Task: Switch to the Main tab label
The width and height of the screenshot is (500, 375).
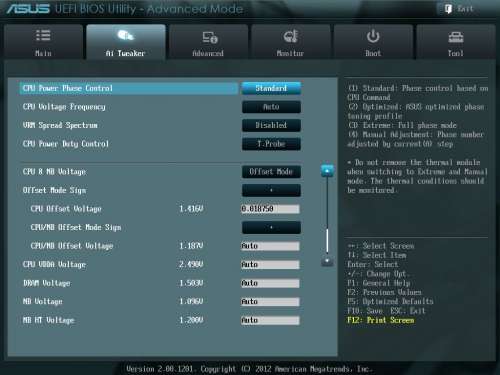Action: 43,53
